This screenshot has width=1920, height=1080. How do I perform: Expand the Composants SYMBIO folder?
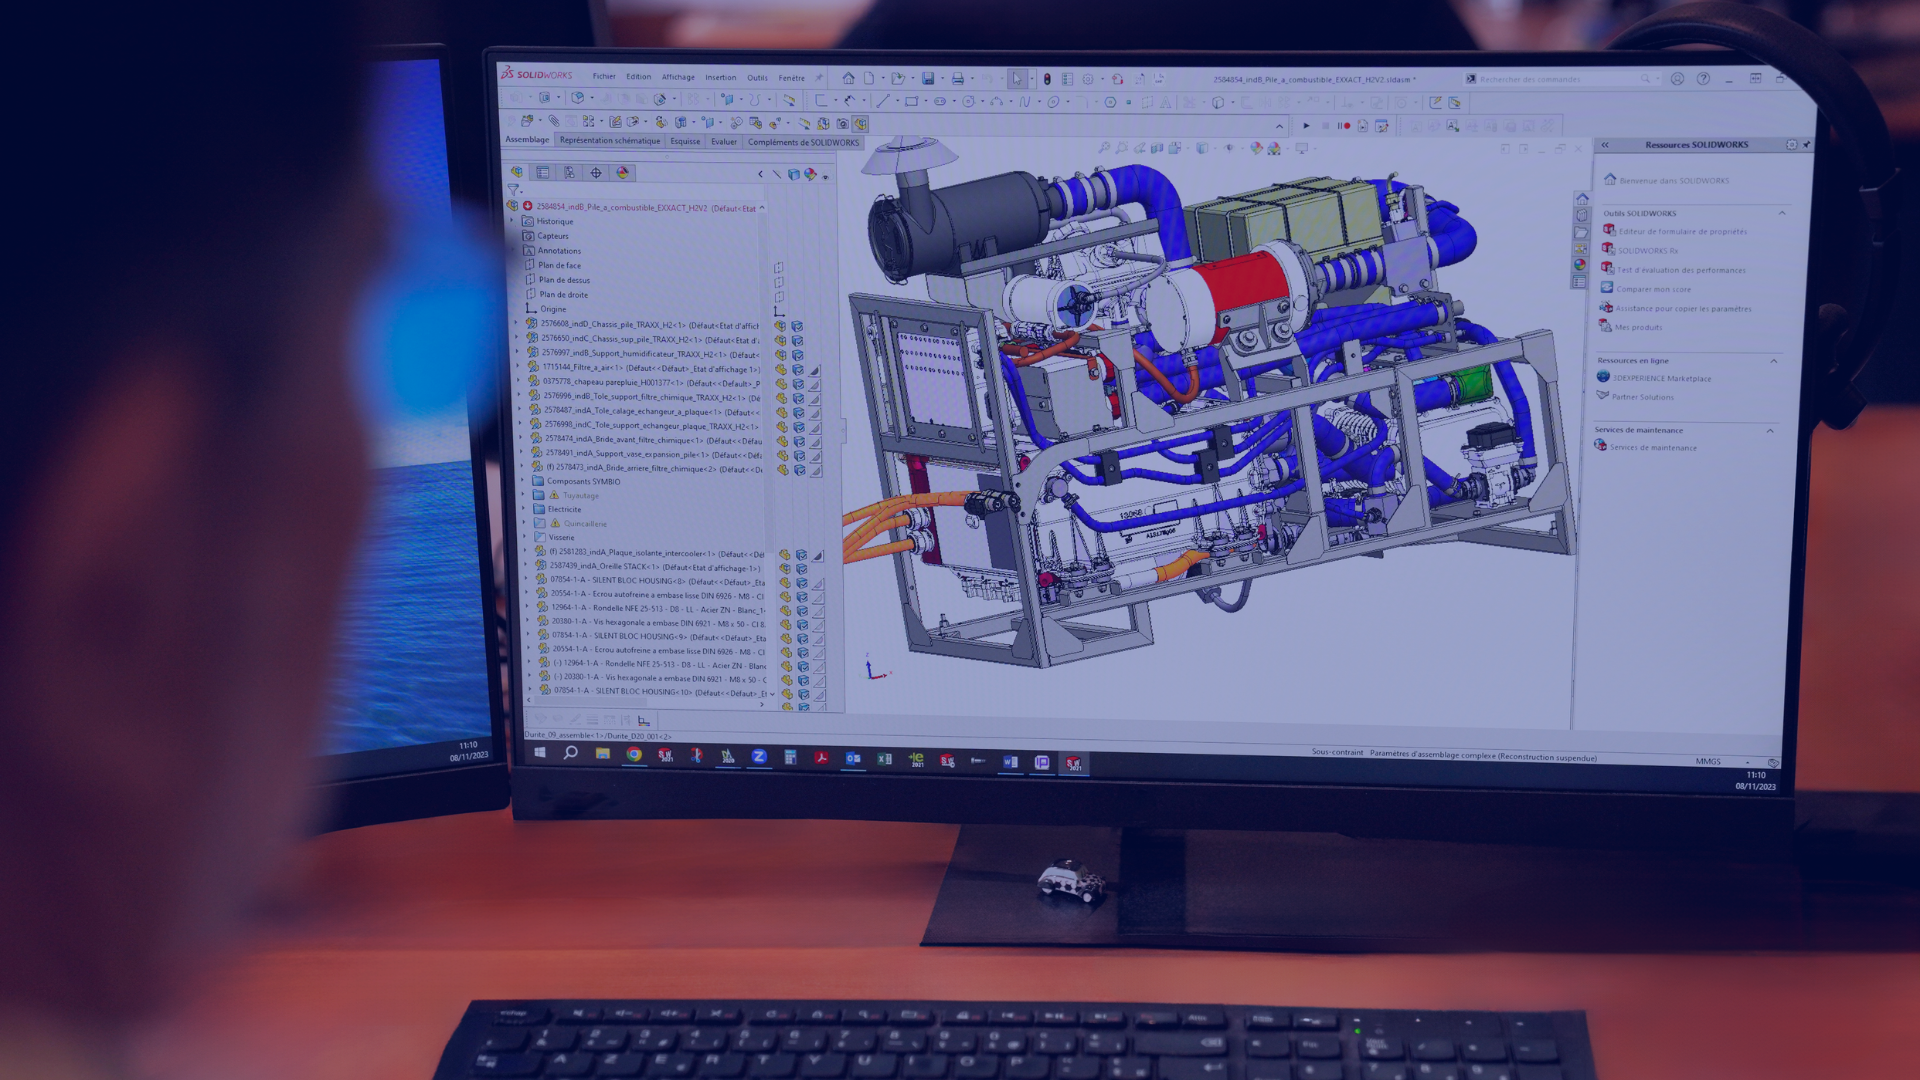(x=523, y=481)
